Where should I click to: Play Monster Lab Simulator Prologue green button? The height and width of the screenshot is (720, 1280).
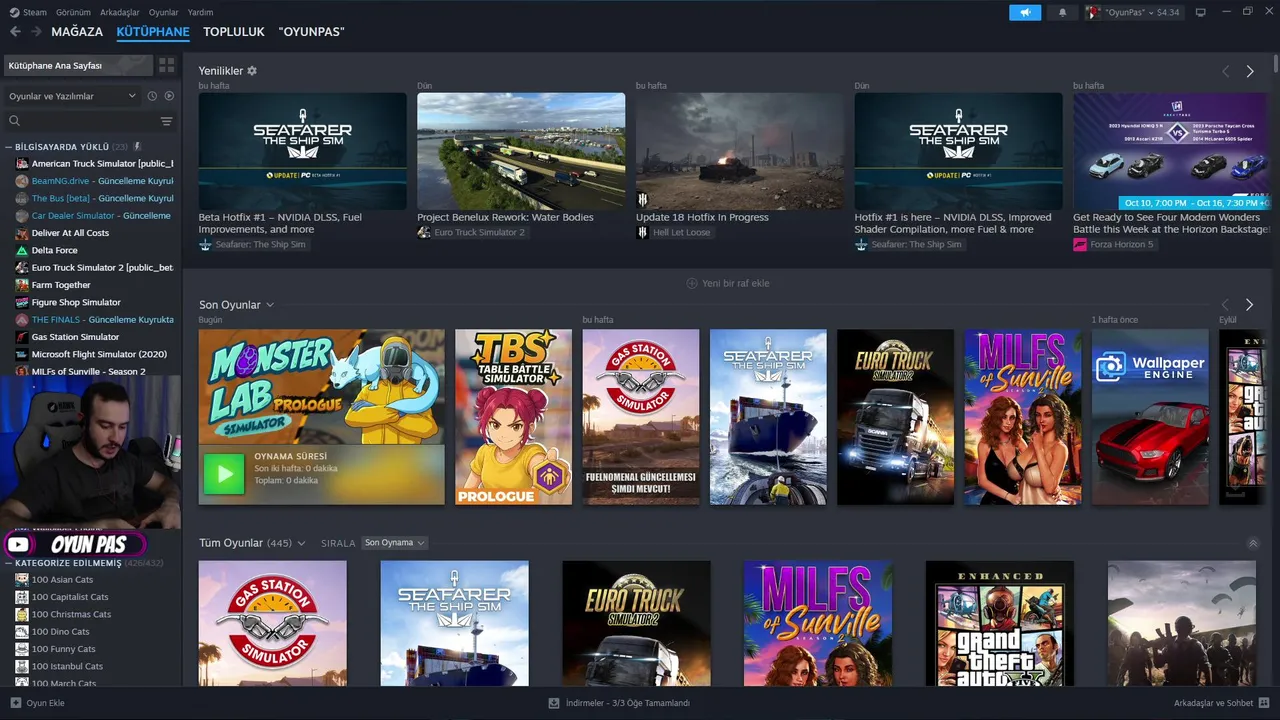tap(223, 474)
